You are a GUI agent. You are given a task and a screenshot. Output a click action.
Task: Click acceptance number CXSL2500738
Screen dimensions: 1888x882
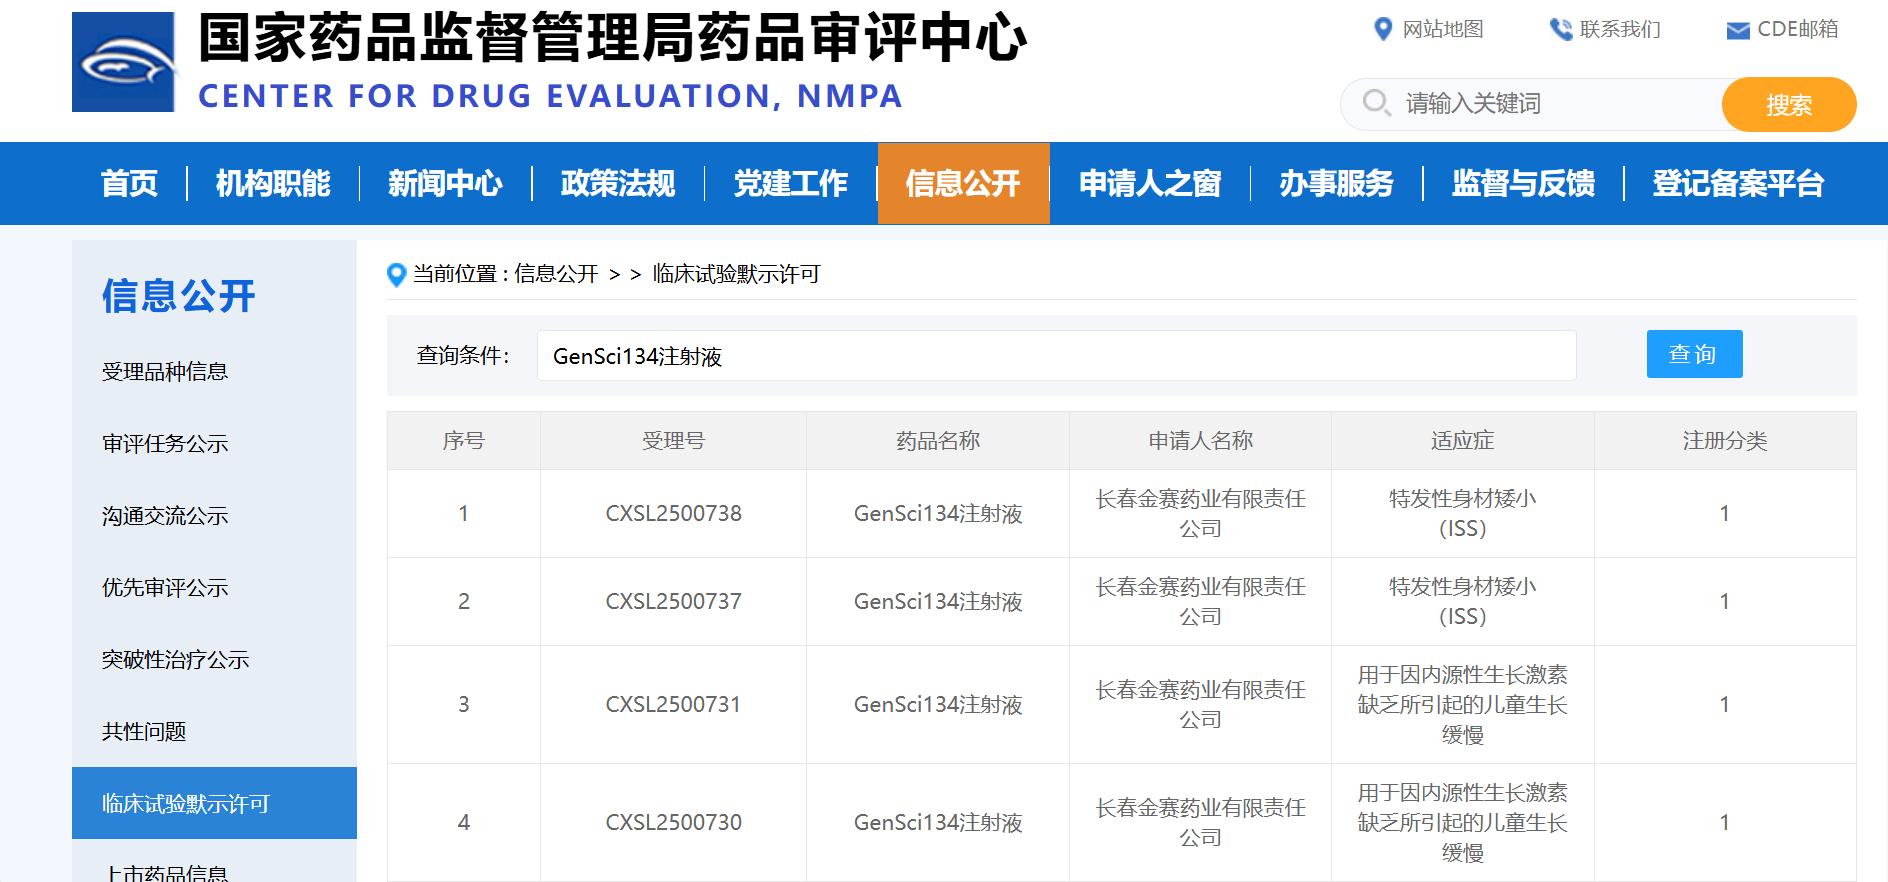(673, 514)
